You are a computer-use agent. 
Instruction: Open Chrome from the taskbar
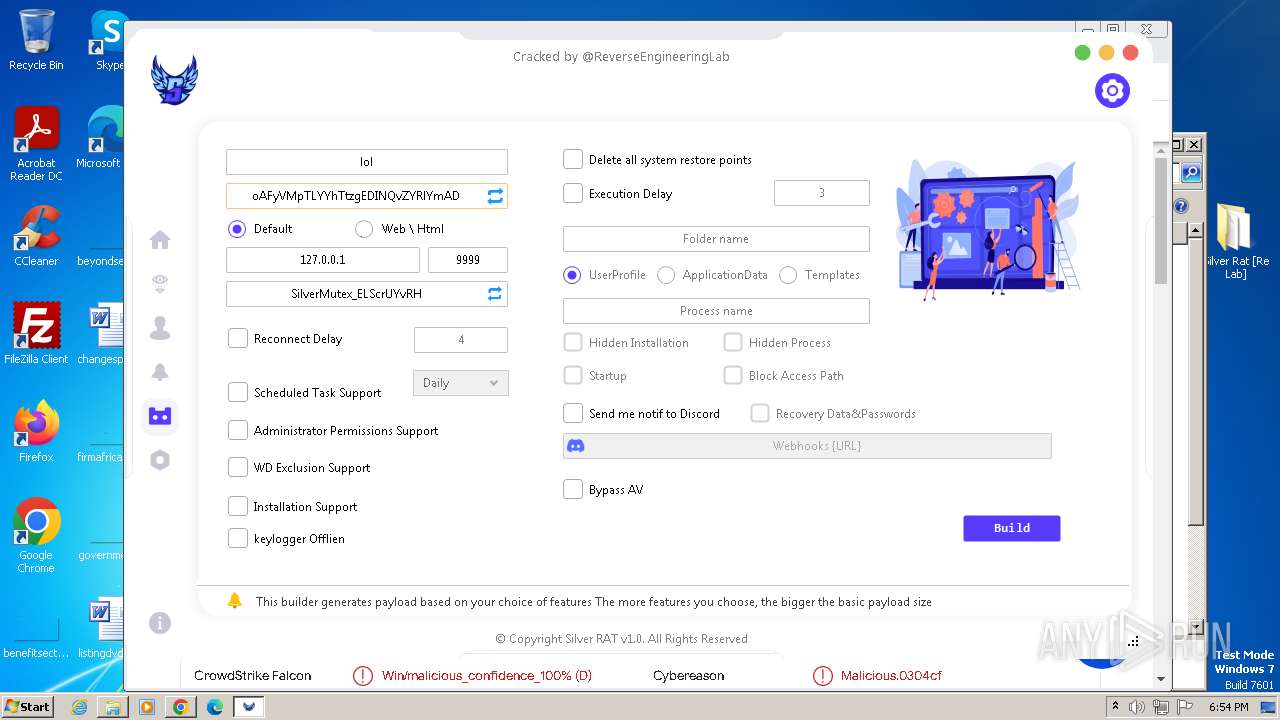pyautogui.click(x=180, y=707)
